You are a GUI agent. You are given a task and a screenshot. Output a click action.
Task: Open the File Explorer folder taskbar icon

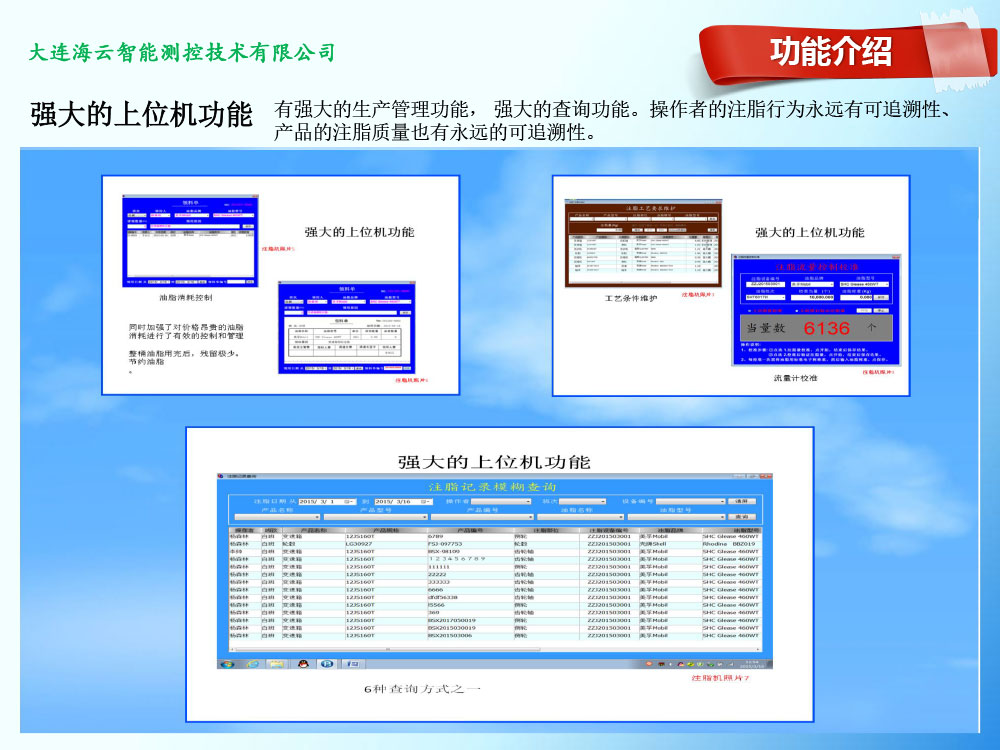tap(275, 664)
